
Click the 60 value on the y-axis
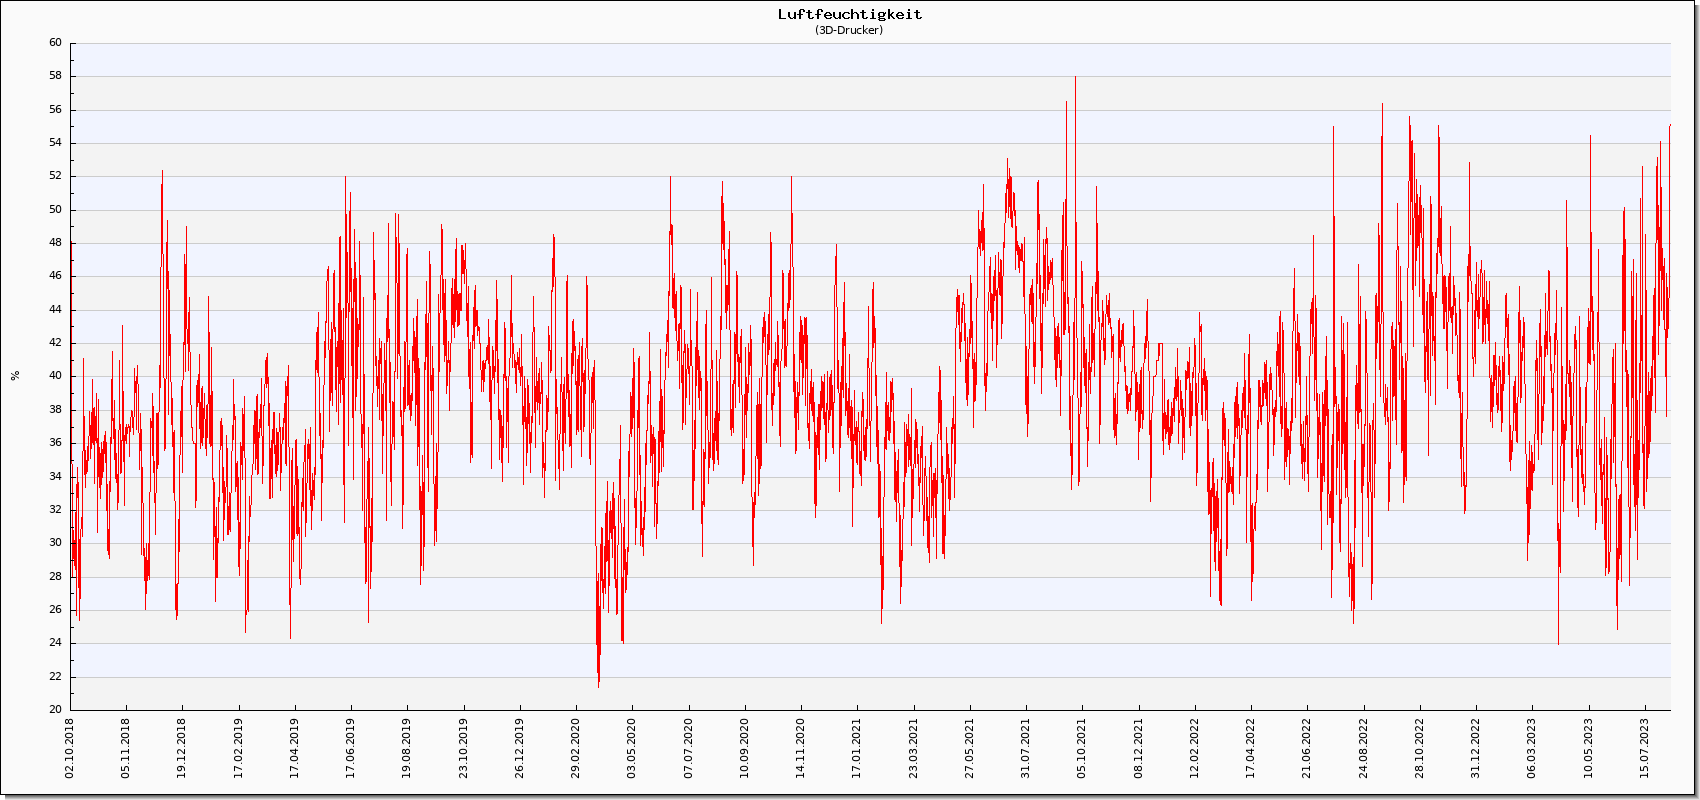tap(55, 43)
